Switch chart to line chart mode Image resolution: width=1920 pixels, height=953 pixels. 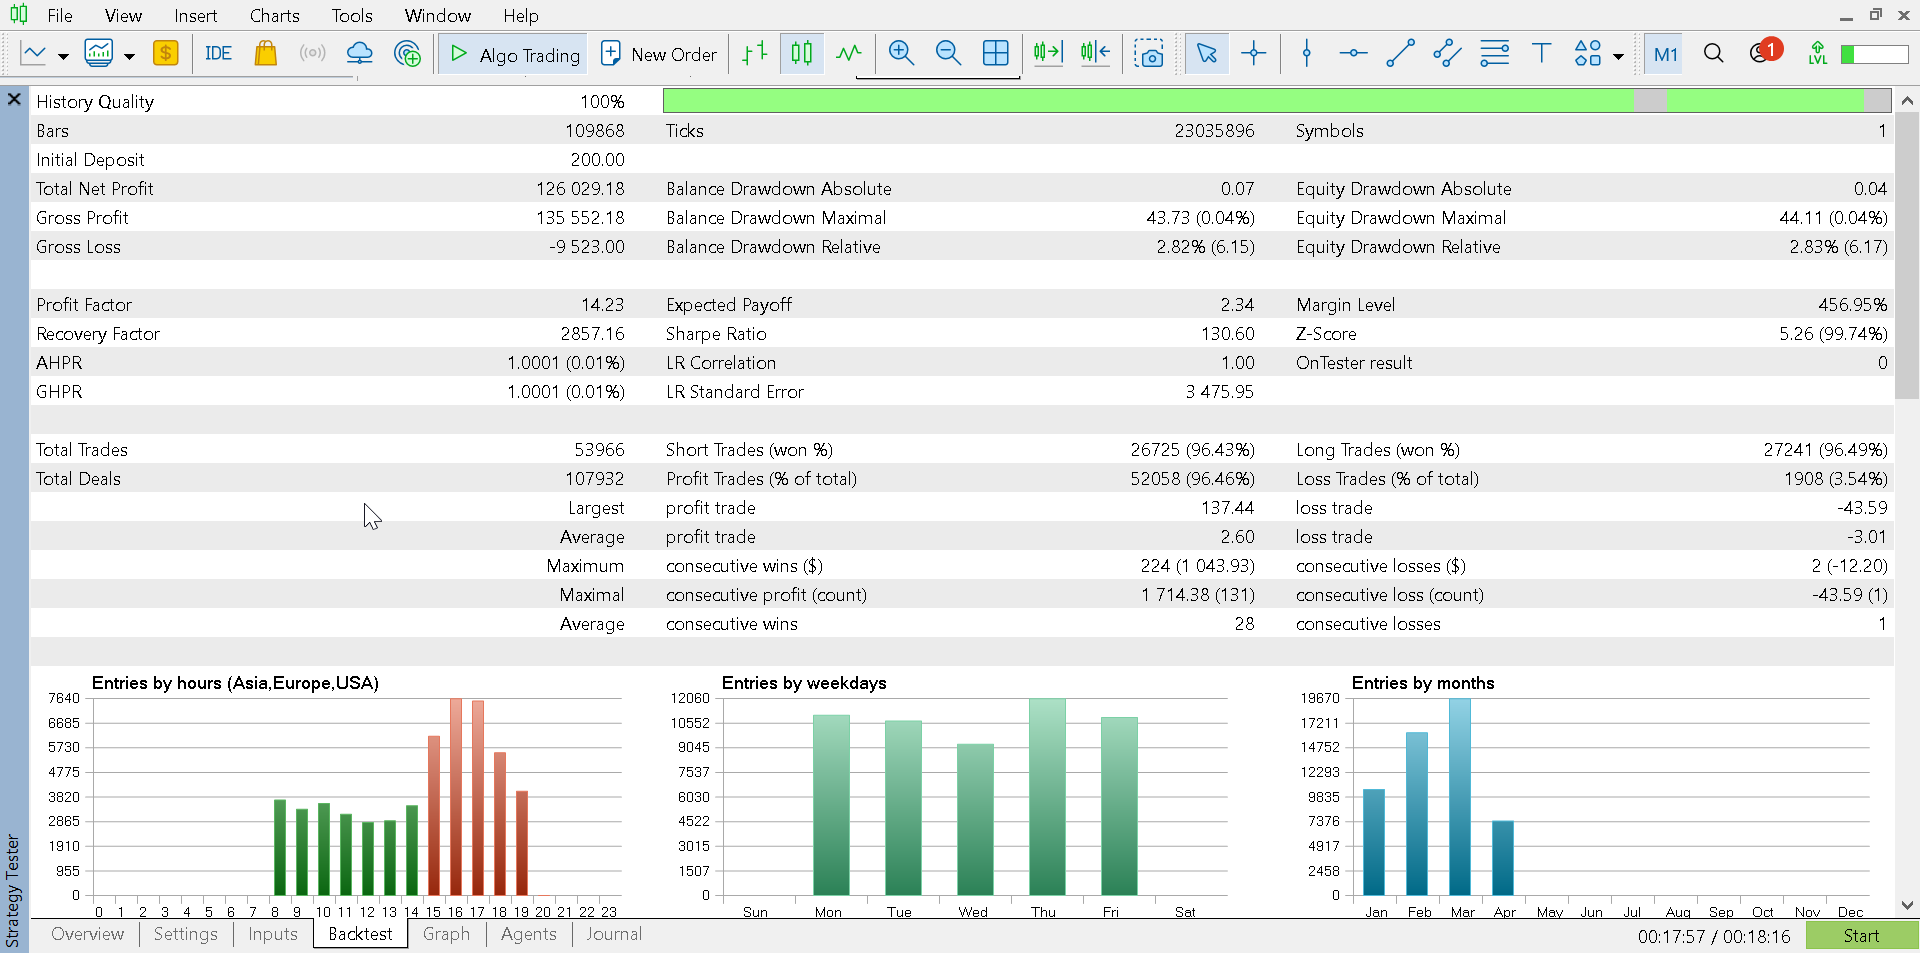coord(849,54)
